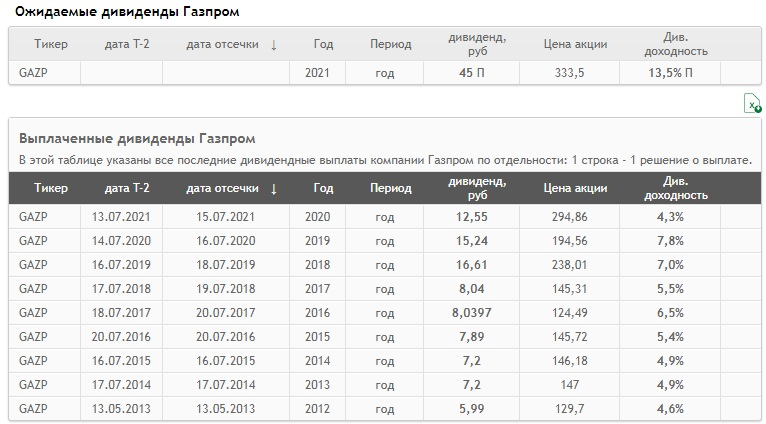
Task: Select the share price 146,18
Action: pos(570,360)
